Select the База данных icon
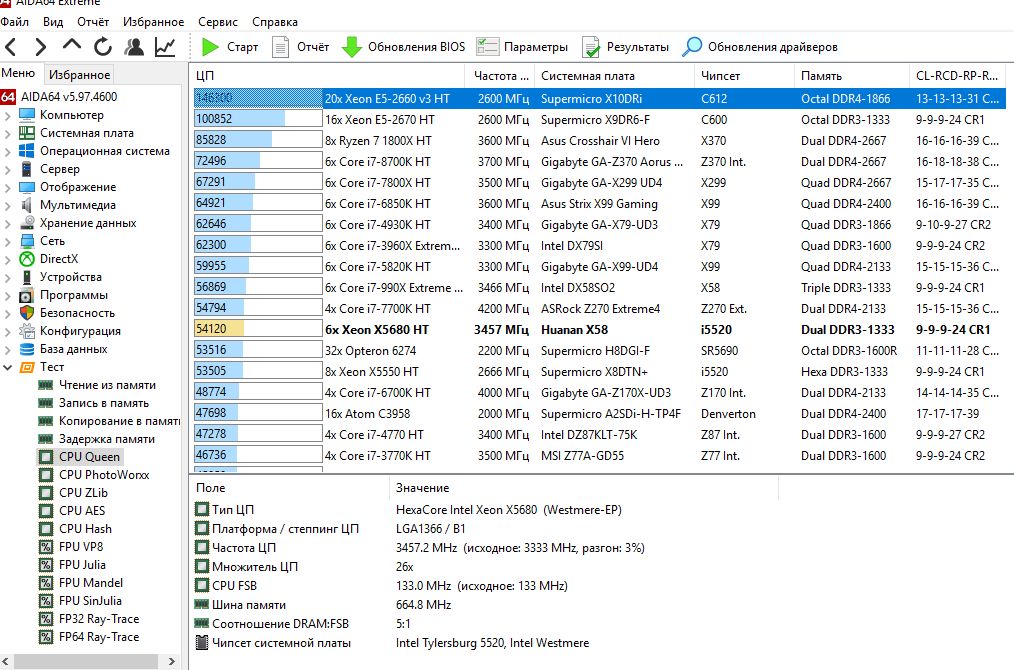 [27, 349]
